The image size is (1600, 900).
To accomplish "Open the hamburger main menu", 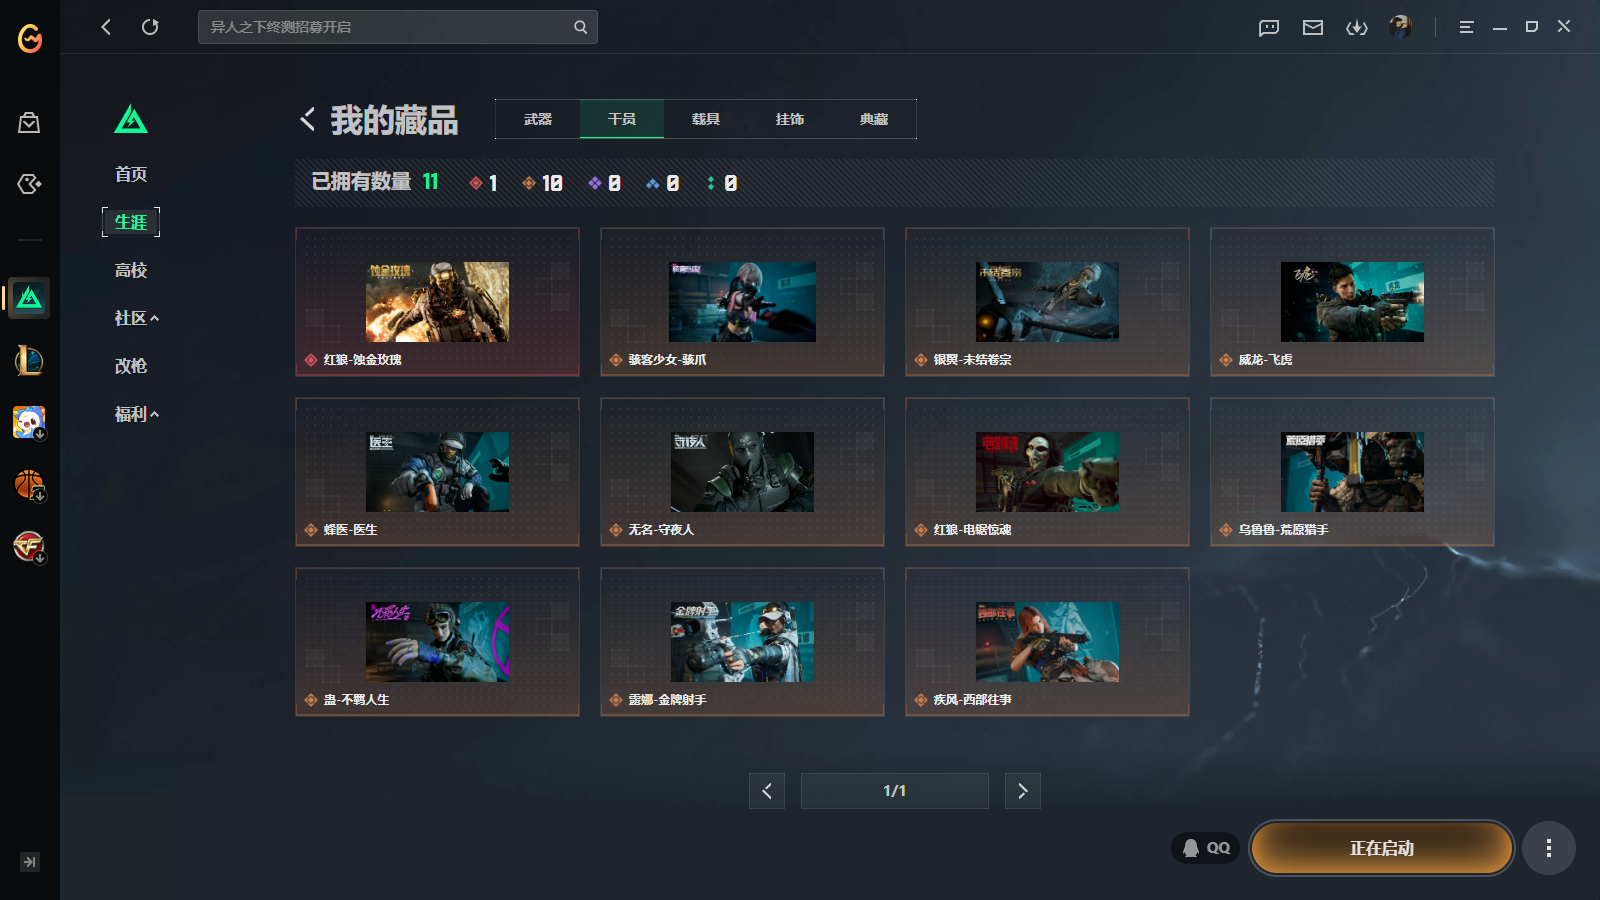I will [x=1466, y=27].
